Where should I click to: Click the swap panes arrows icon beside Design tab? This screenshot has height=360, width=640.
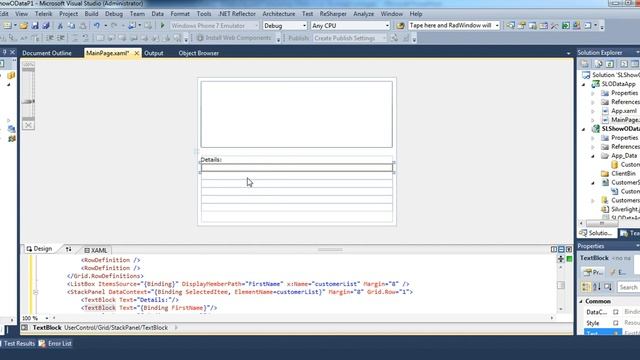click(68, 249)
